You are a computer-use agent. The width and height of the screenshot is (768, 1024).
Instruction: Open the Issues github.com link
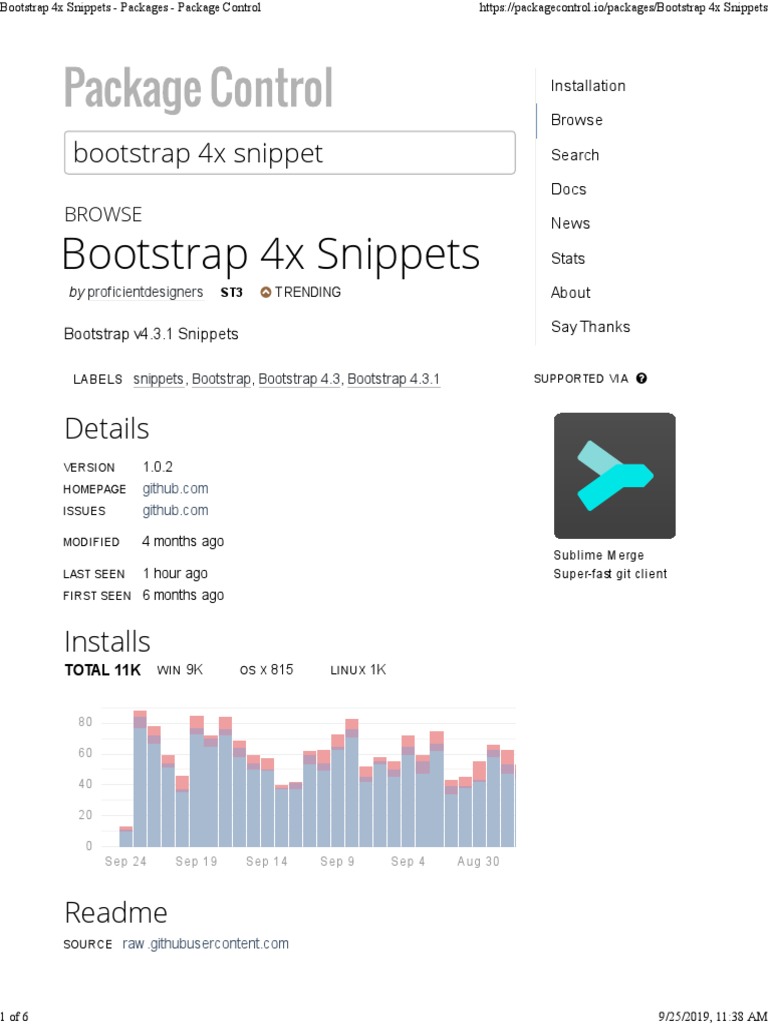pyautogui.click(x=175, y=511)
